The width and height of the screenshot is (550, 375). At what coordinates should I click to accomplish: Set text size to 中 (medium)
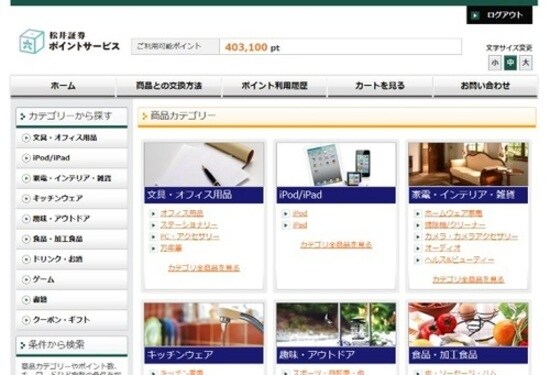510,63
